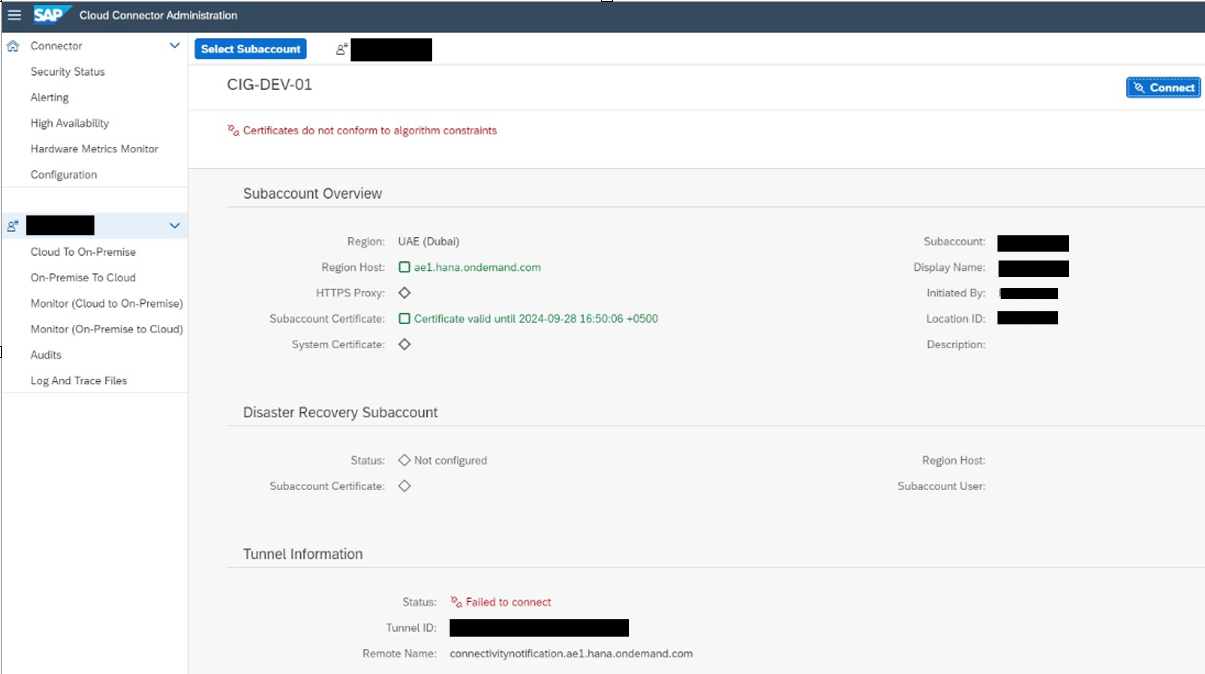Open On-Premise To Cloud settings
This screenshot has height=674, width=1205.
click(x=83, y=278)
